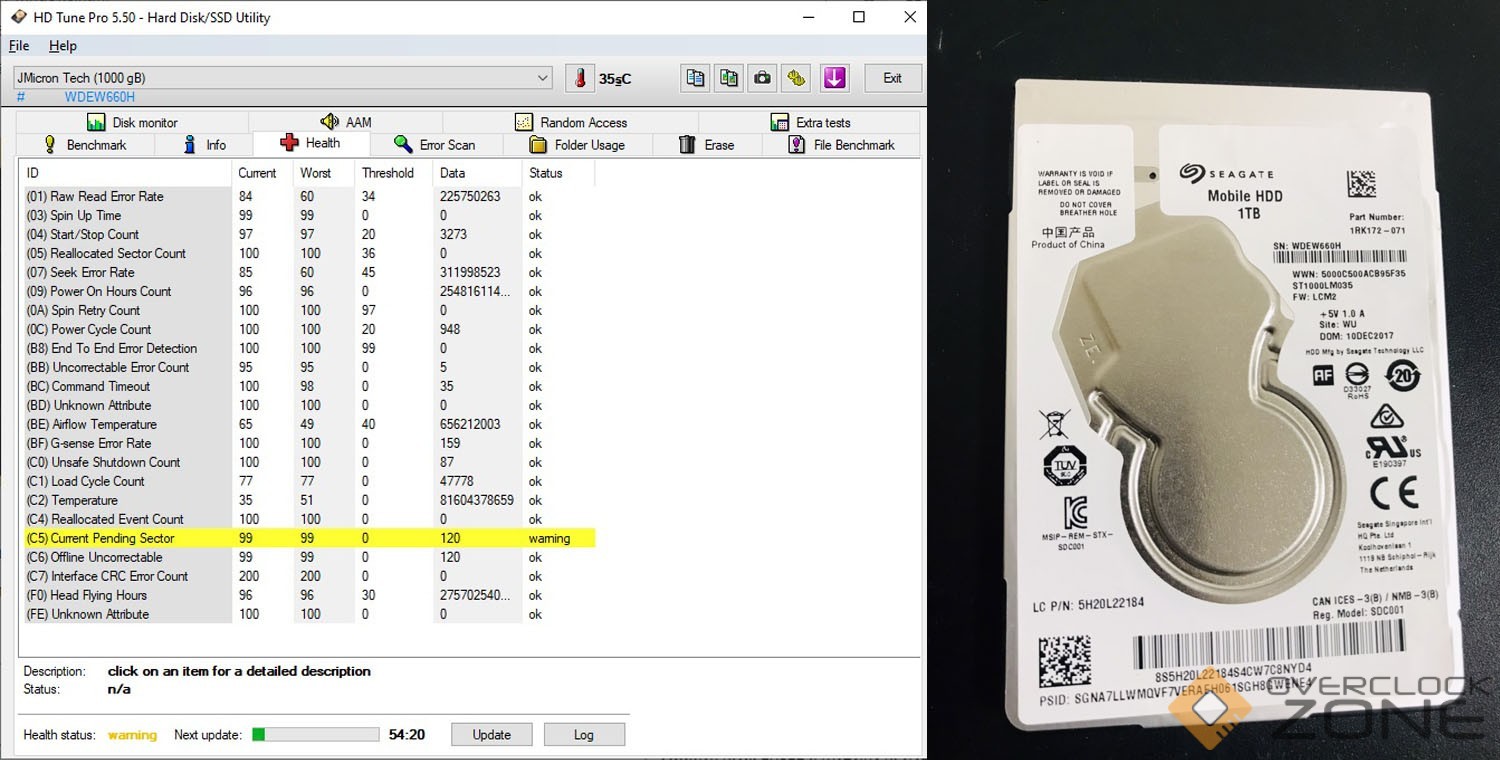Click the Threshold column header
Image resolution: width=1500 pixels, height=760 pixels.
coord(394,173)
